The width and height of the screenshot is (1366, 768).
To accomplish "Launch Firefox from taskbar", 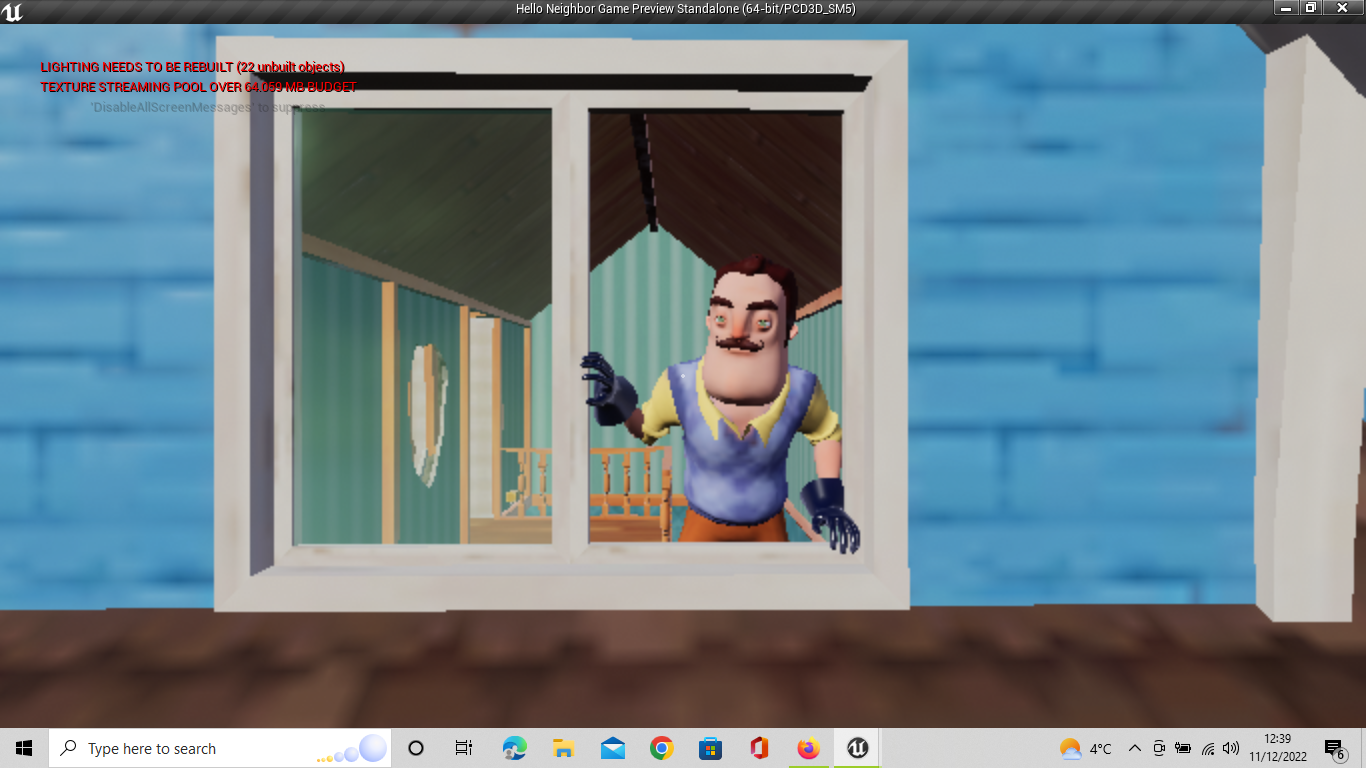I will coord(808,748).
